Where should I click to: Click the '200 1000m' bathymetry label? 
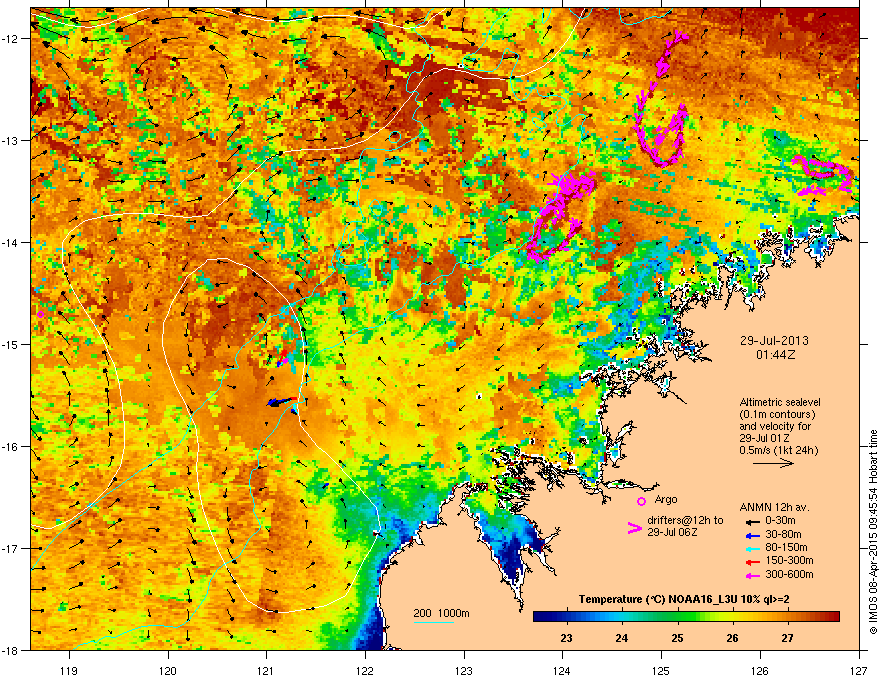442,613
